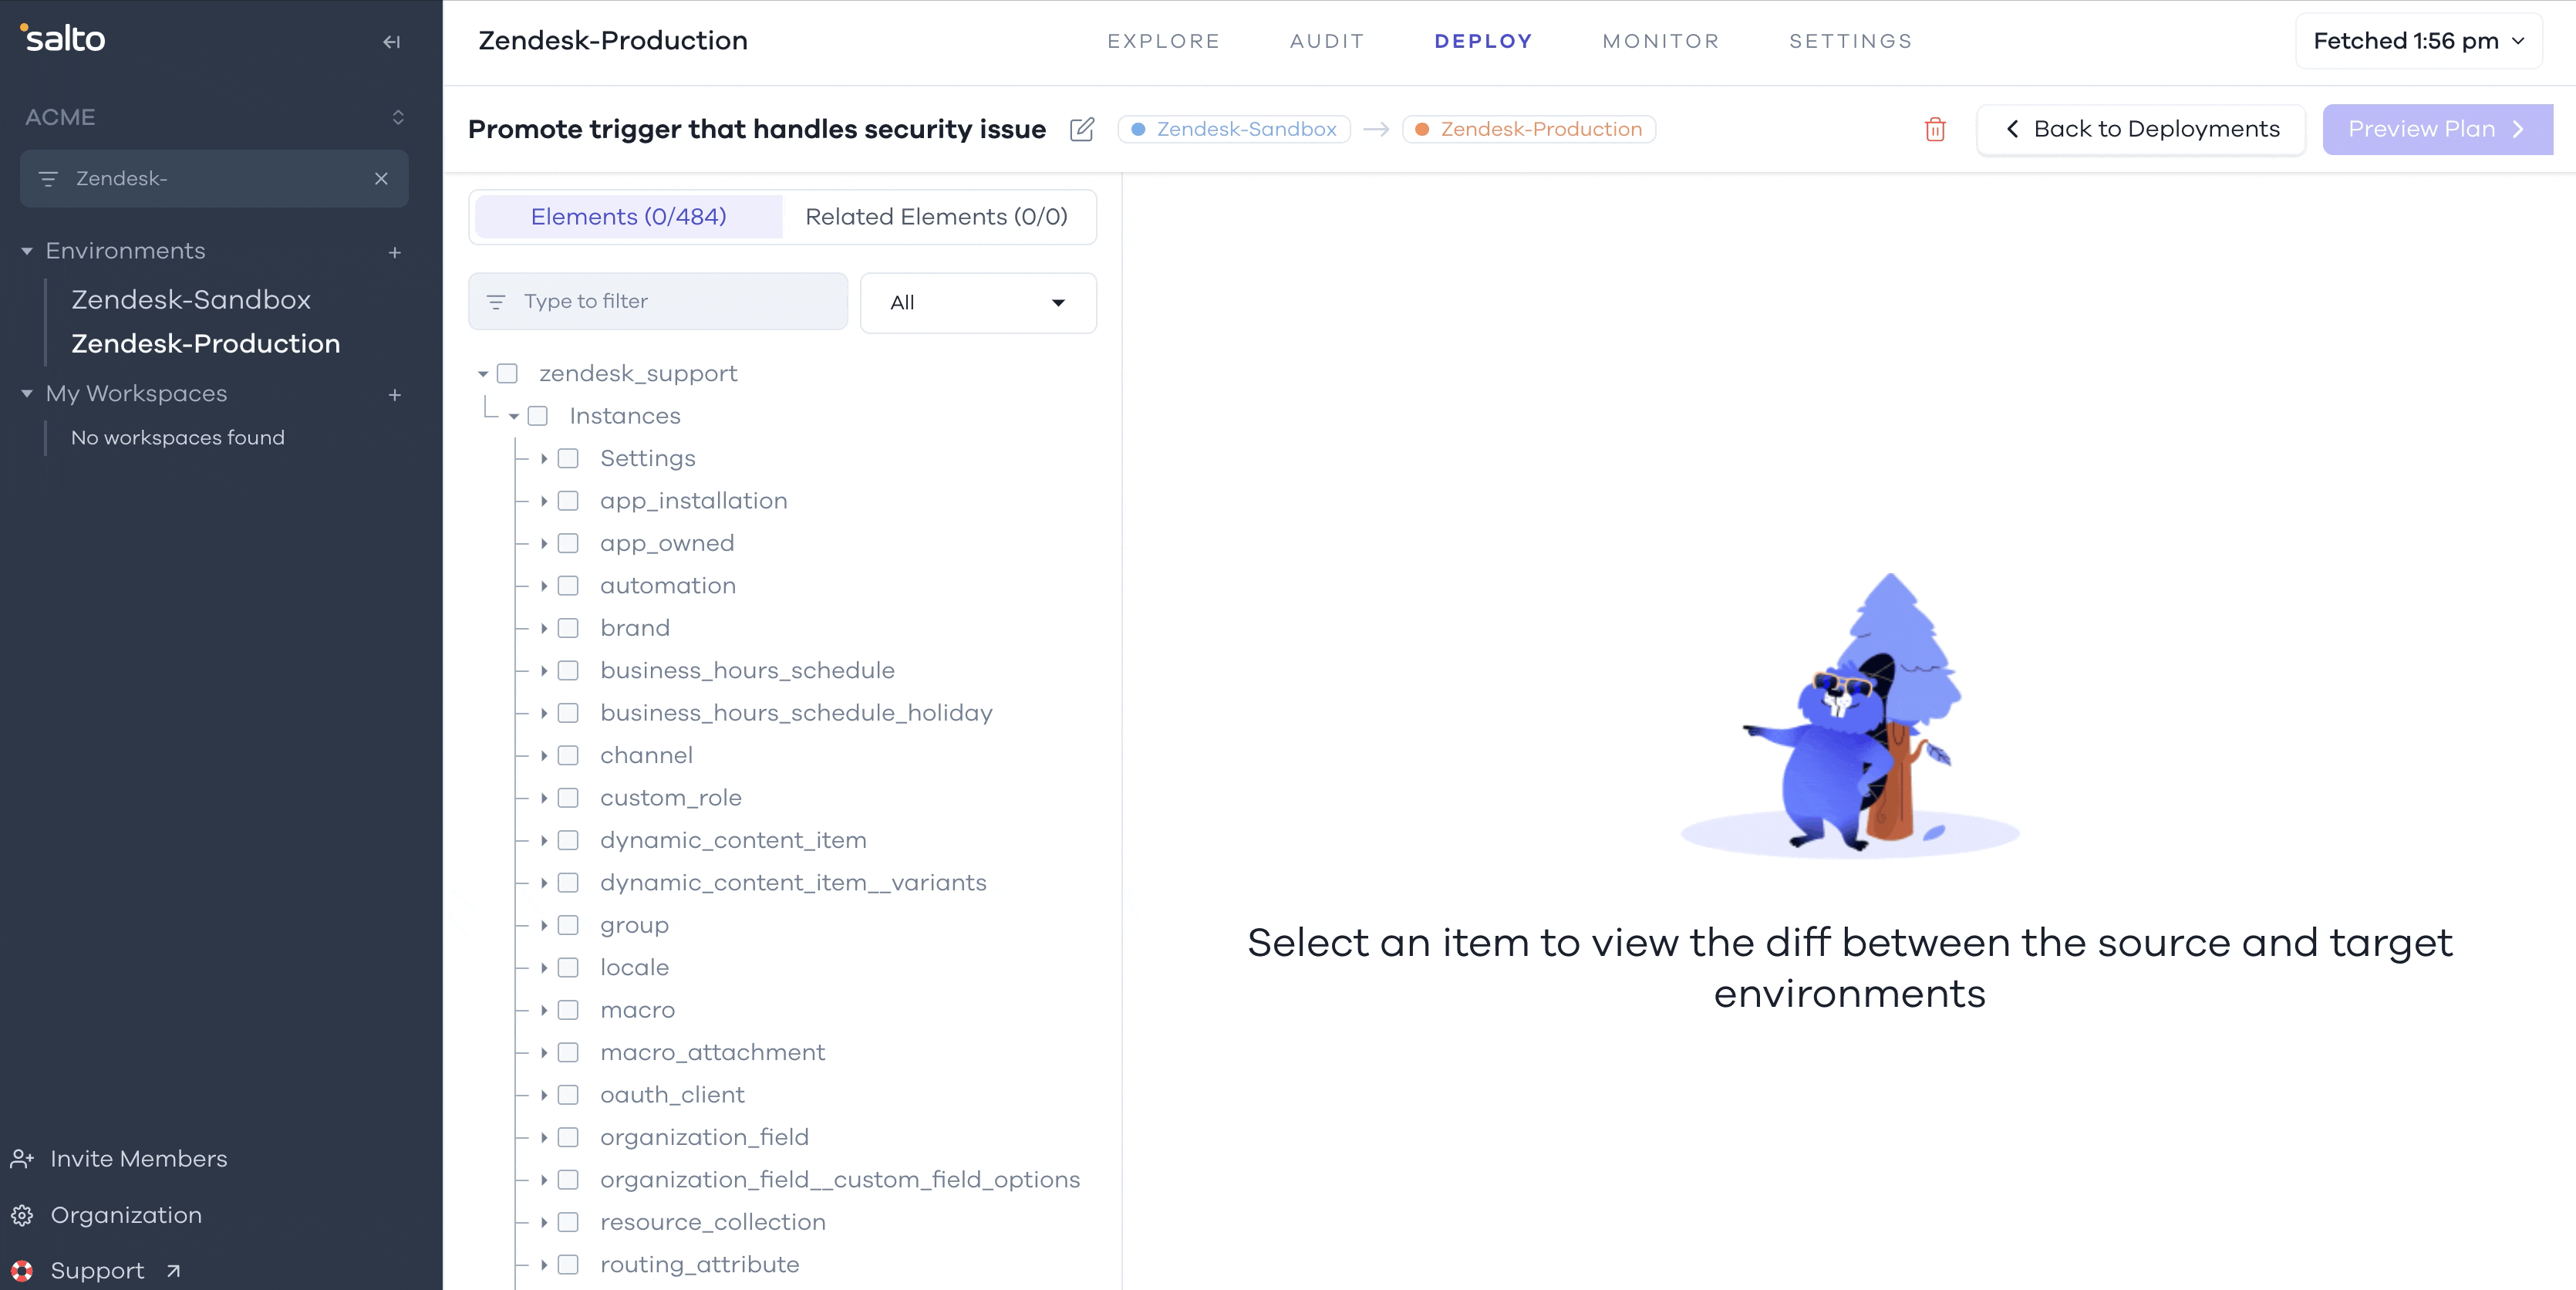Delete the deployment with trash icon

coord(1935,130)
